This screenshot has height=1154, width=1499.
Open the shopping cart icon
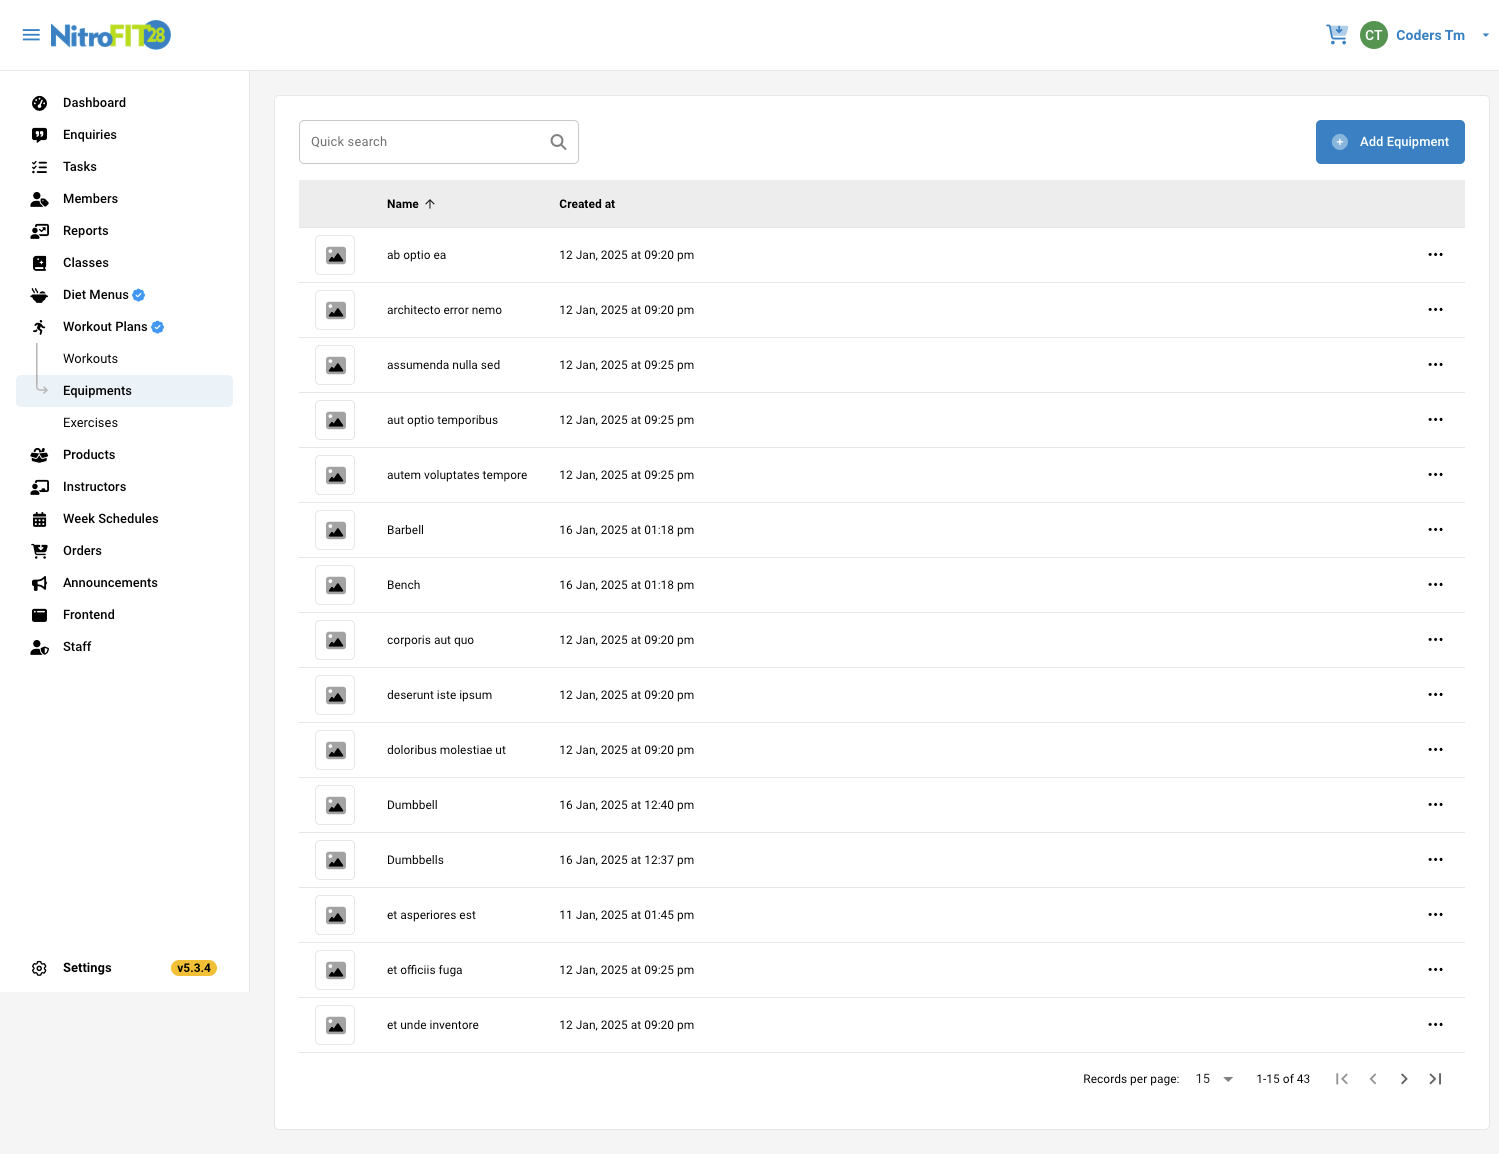click(1336, 35)
